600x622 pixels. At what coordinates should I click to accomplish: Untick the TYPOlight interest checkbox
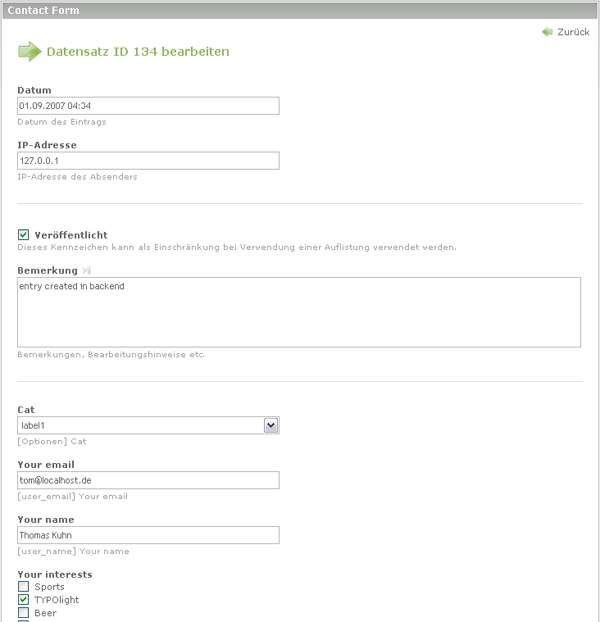[x=24, y=600]
